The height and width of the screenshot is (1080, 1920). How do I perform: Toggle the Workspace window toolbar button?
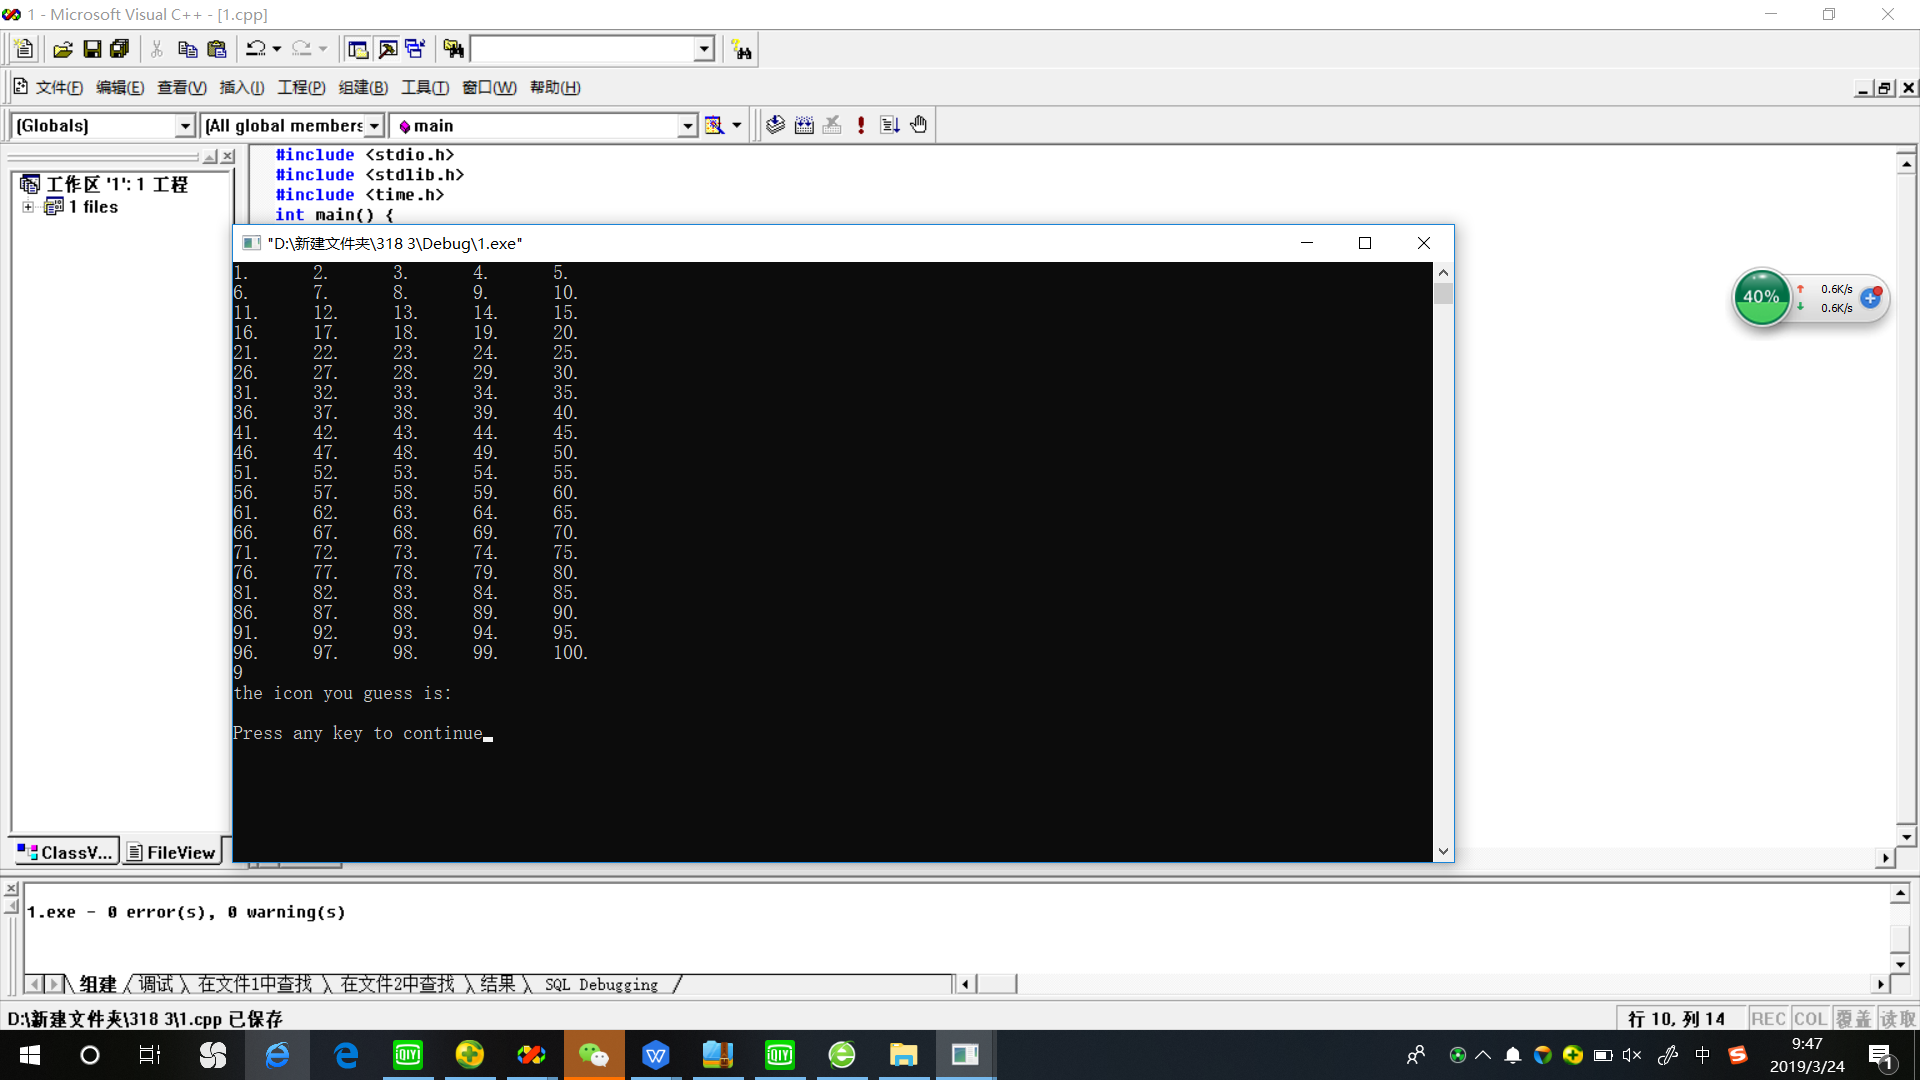(x=357, y=49)
